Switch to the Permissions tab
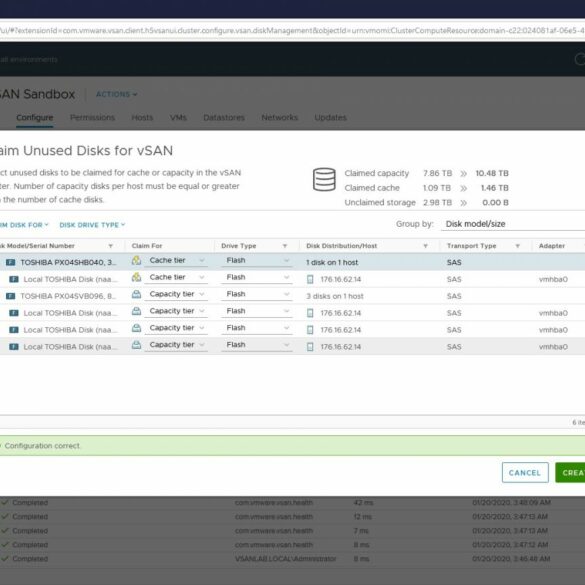This screenshot has width=585, height=585. tap(93, 118)
